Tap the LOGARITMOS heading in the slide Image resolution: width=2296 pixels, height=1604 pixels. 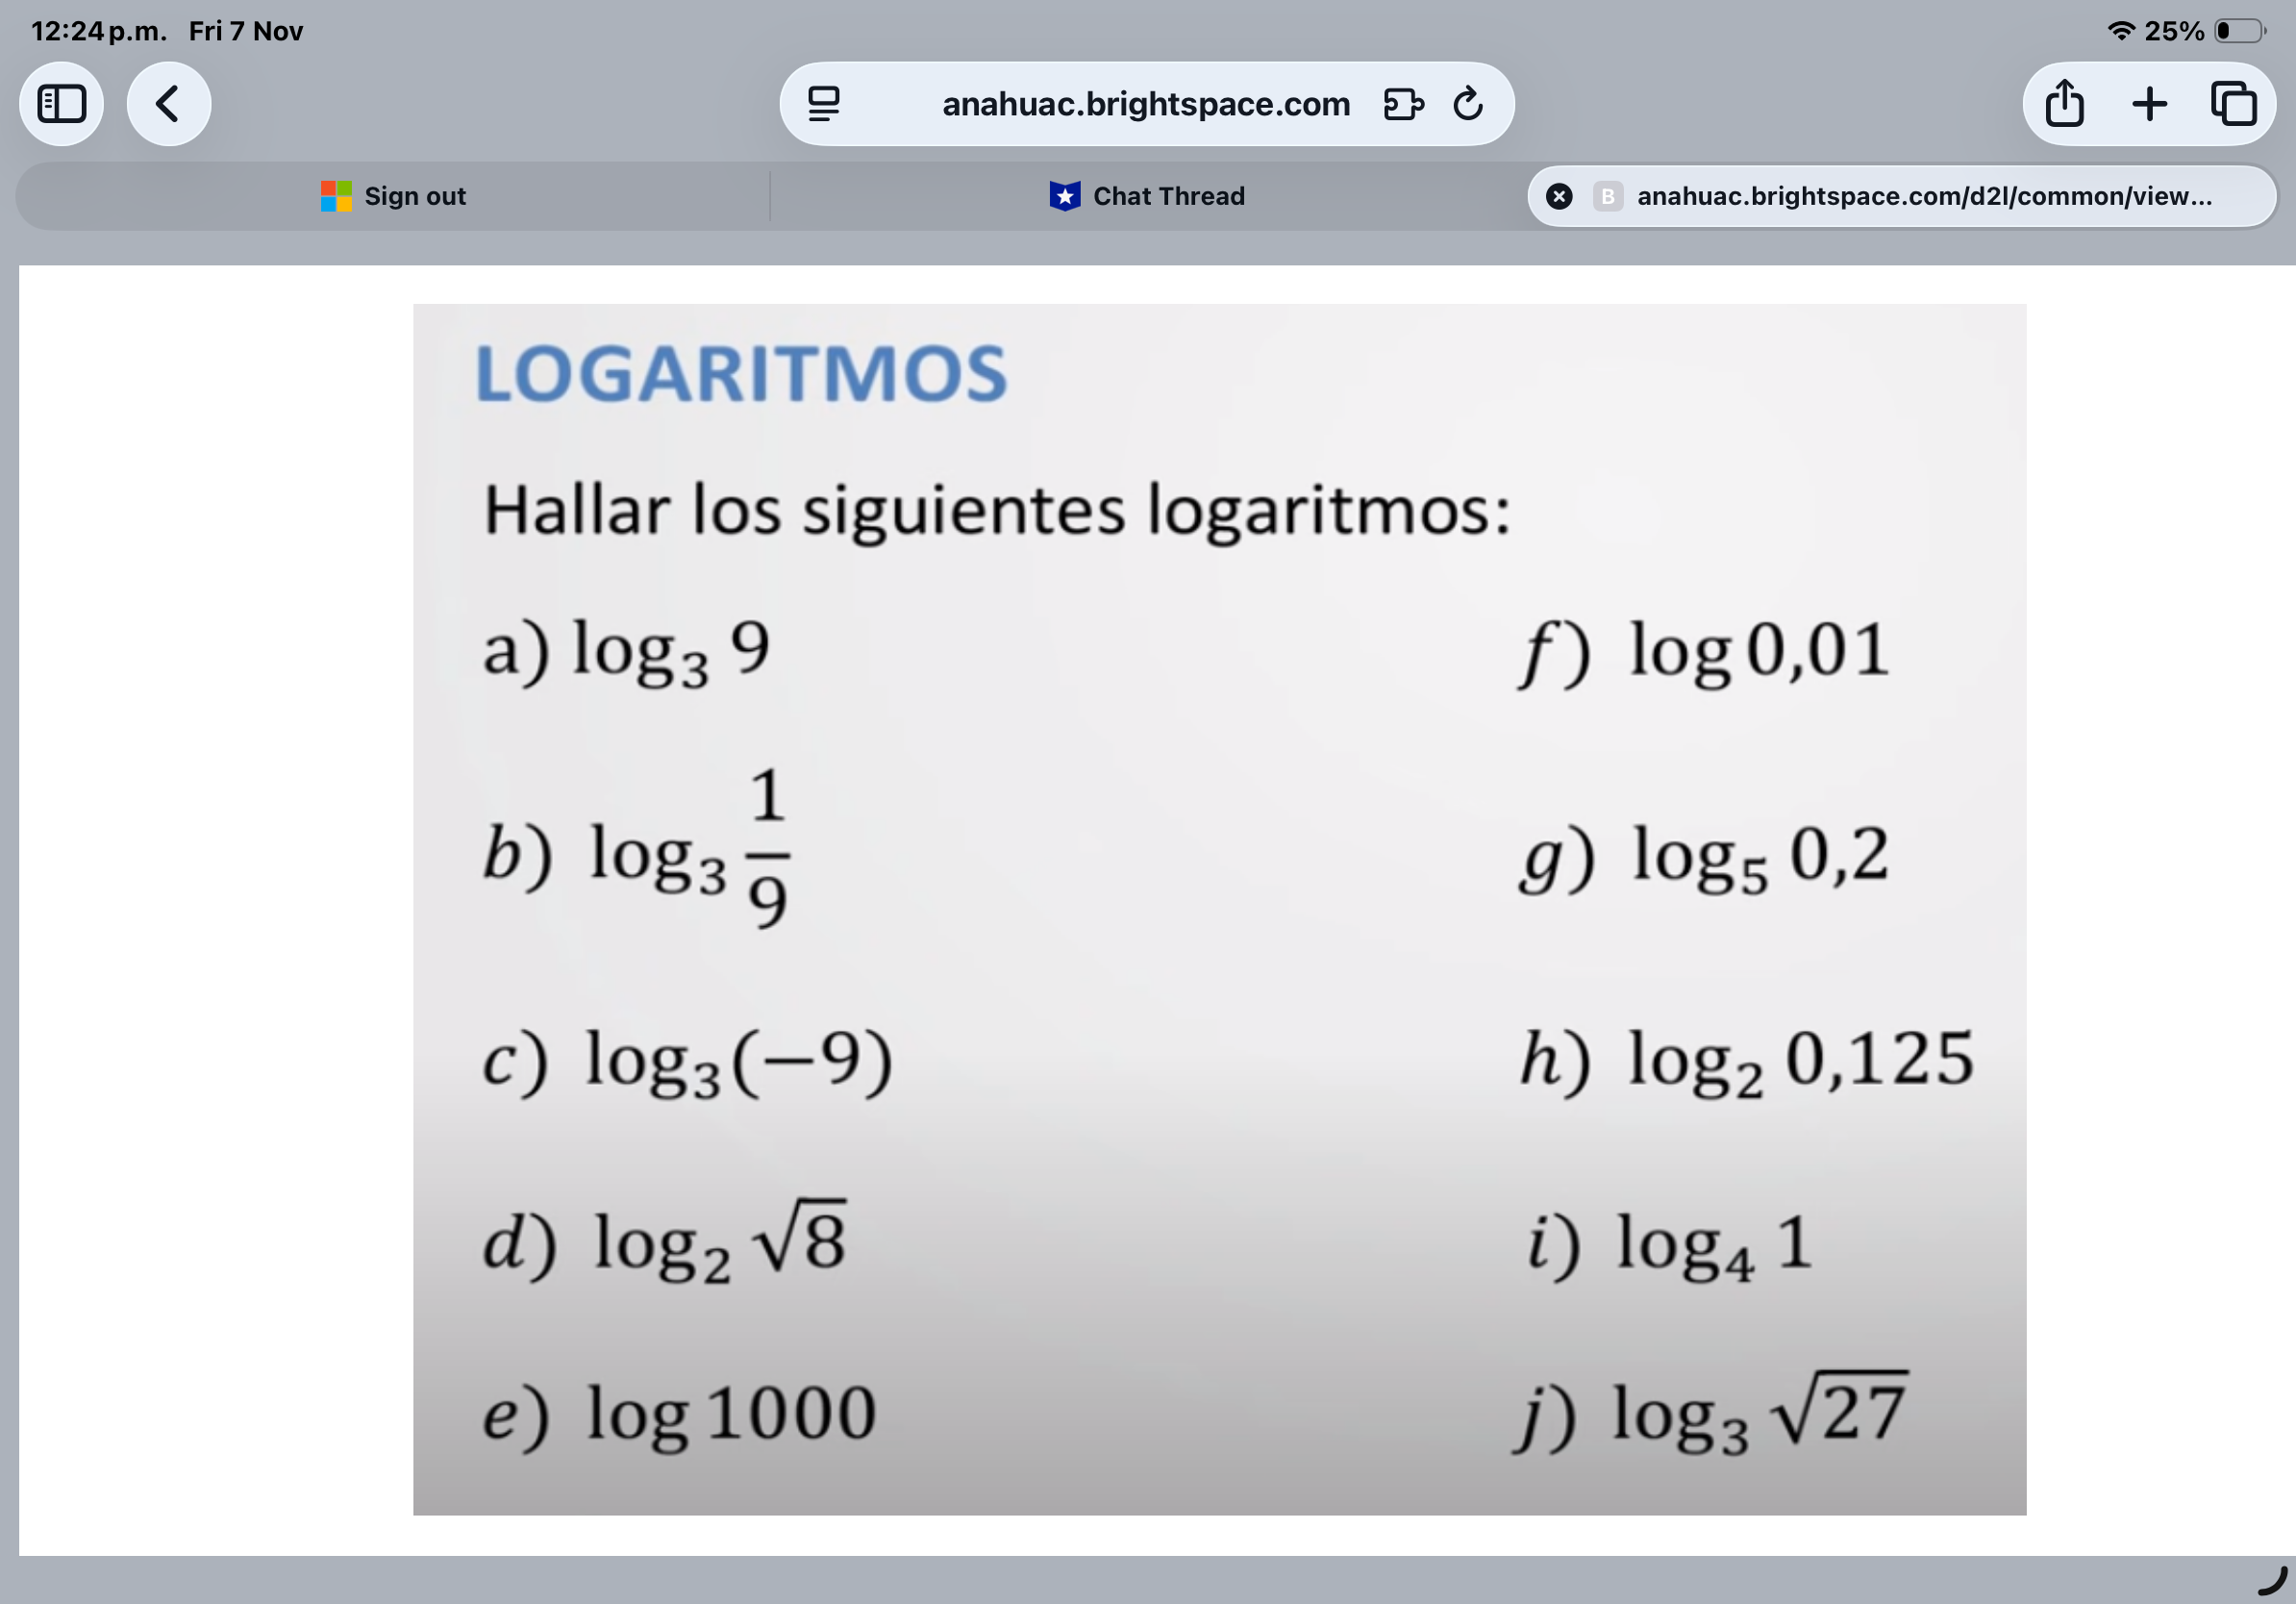point(741,374)
